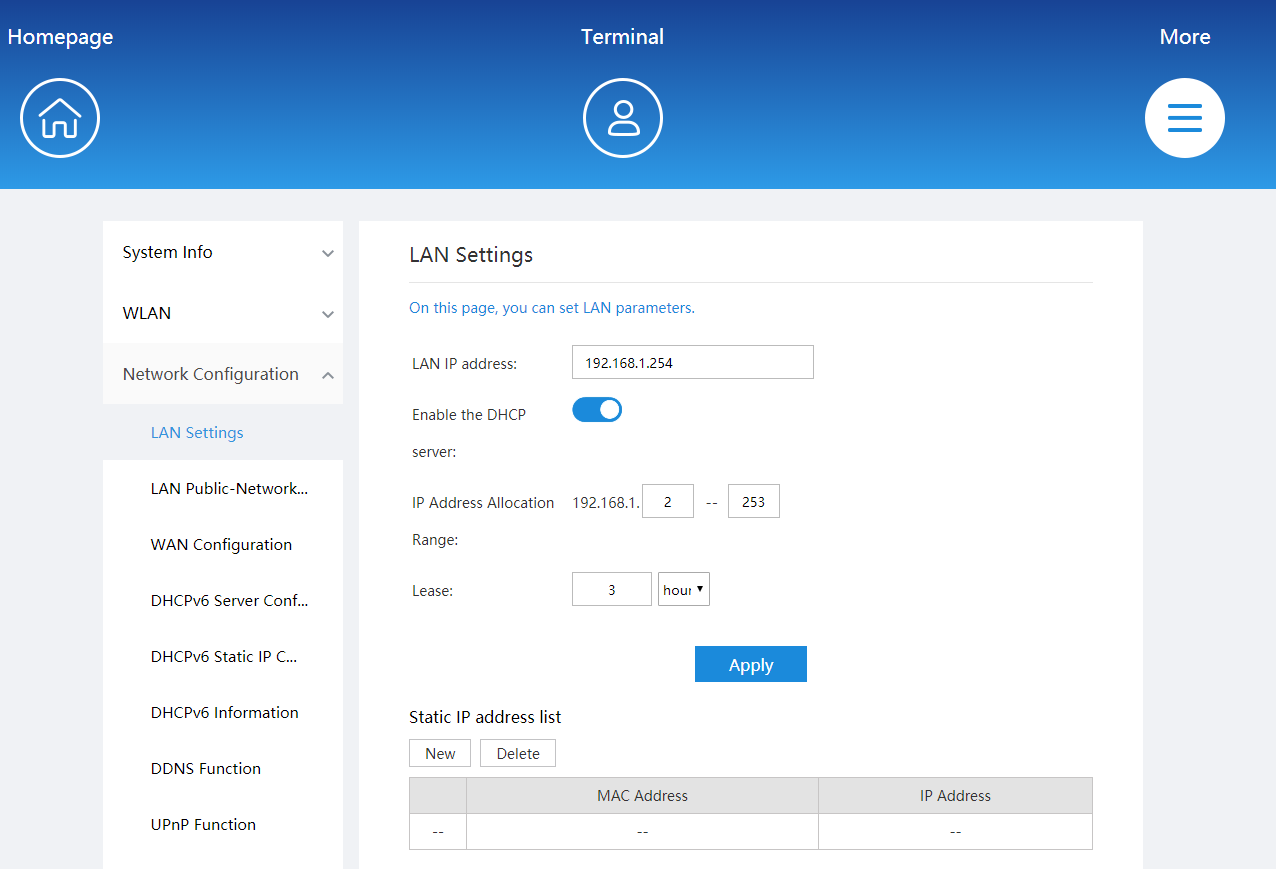Image resolution: width=1276 pixels, height=869 pixels.
Task: Open LAN Public-Network sidebar item
Action: pos(229,488)
